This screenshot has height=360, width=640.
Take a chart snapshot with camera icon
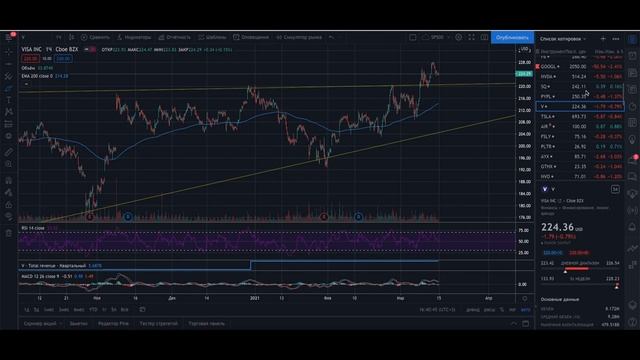pyautogui.click(x=484, y=37)
